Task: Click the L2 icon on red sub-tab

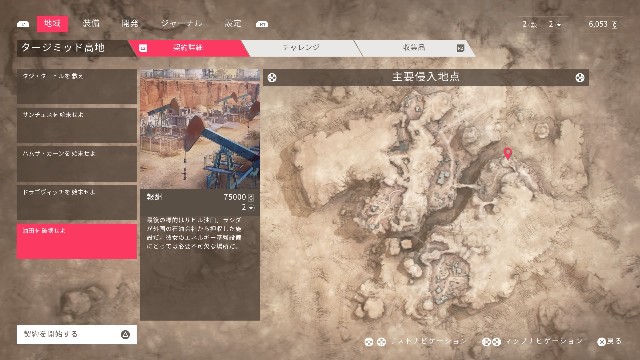Action: pyautogui.click(x=143, y=48)
